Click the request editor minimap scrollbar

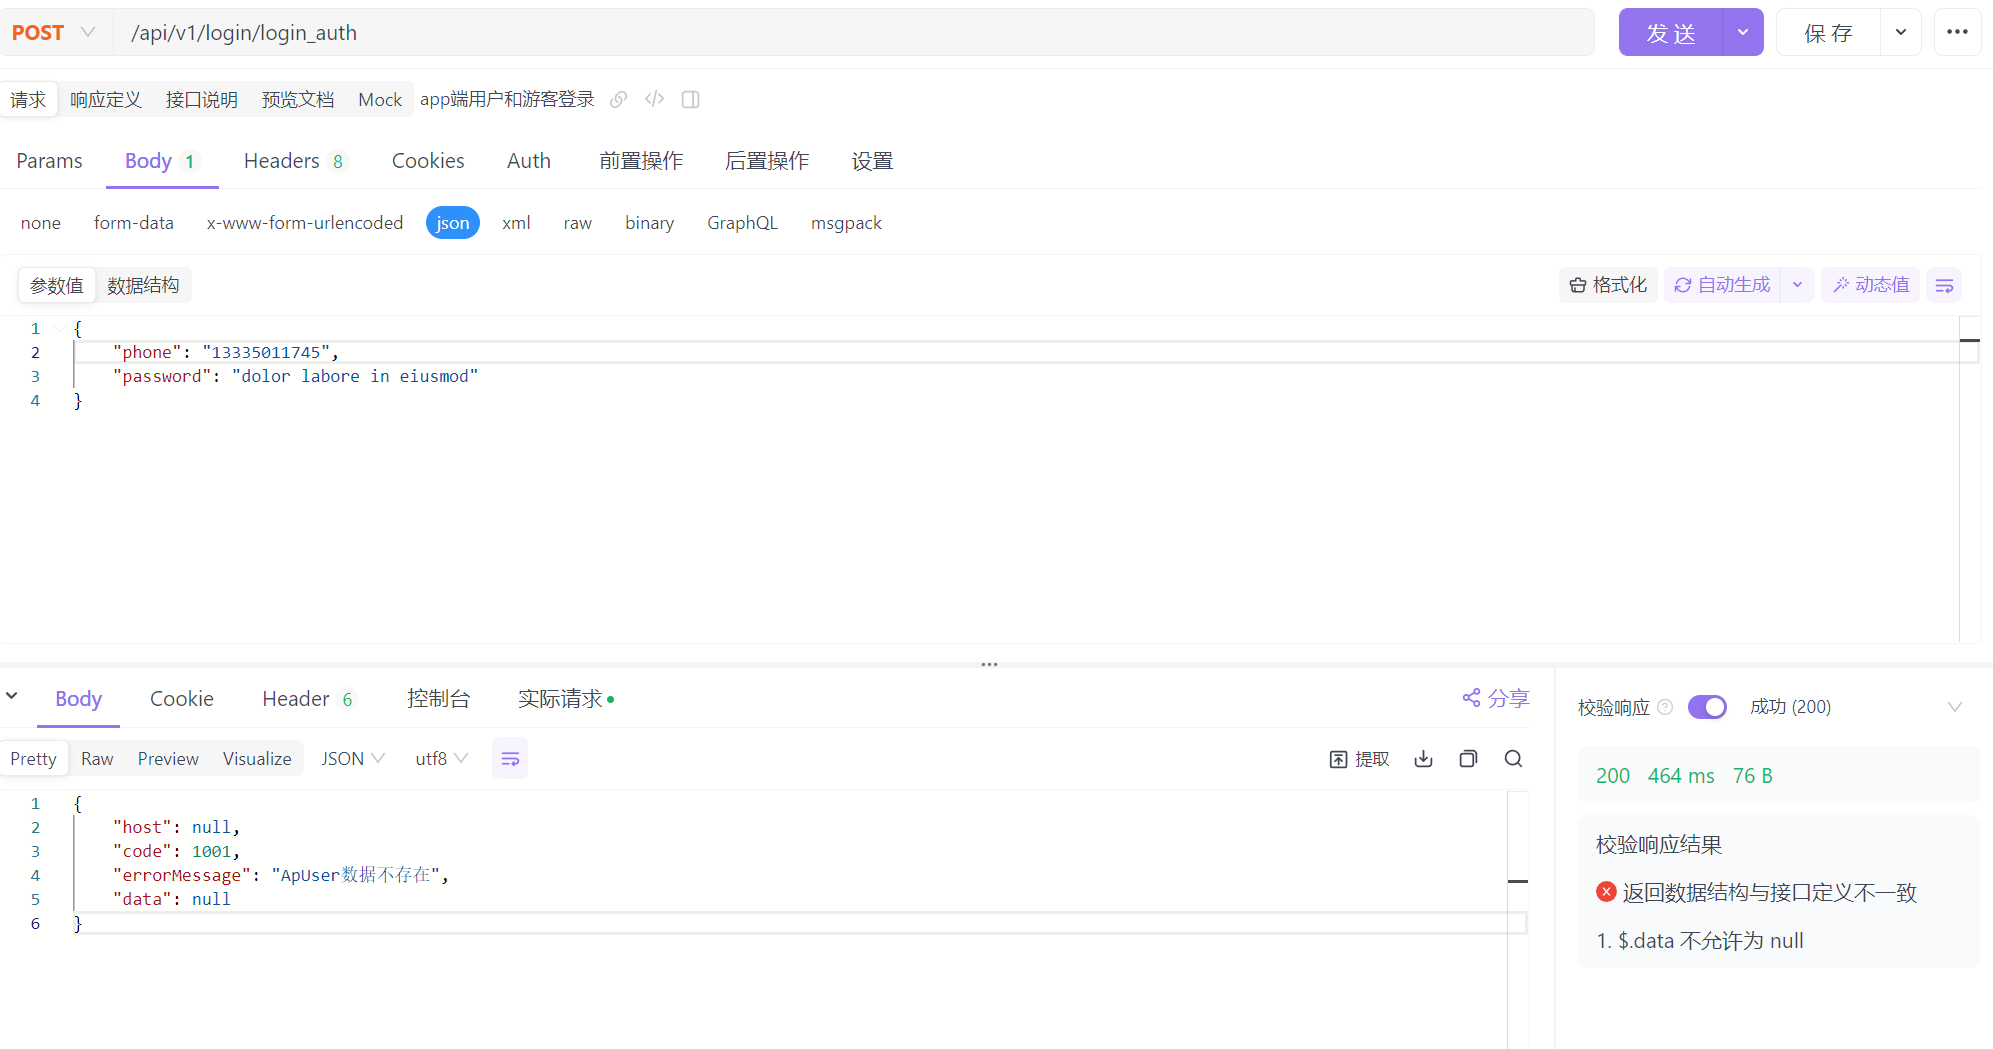(x=1969, y=480)
